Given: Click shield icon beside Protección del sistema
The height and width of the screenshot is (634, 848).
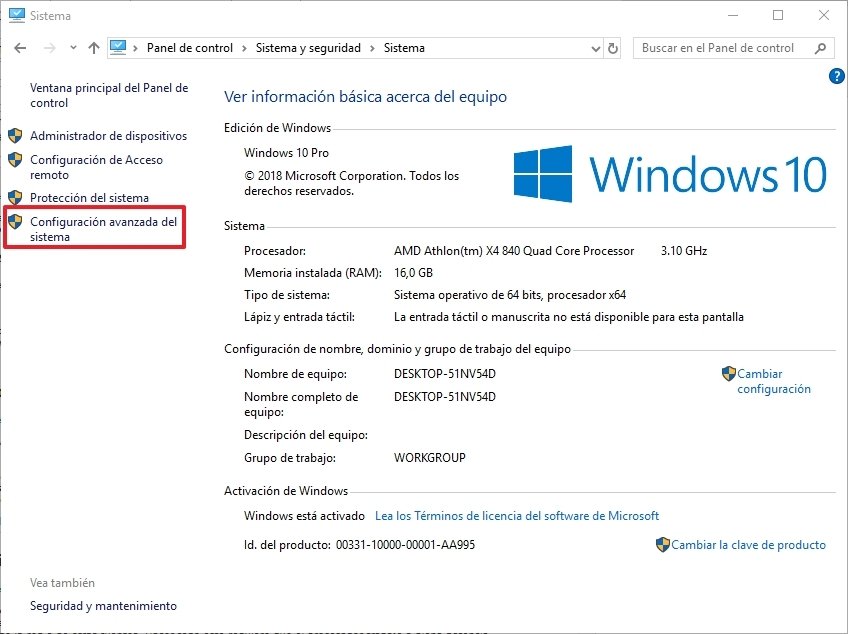Looking at the screenshot, I should click(15, 197).
